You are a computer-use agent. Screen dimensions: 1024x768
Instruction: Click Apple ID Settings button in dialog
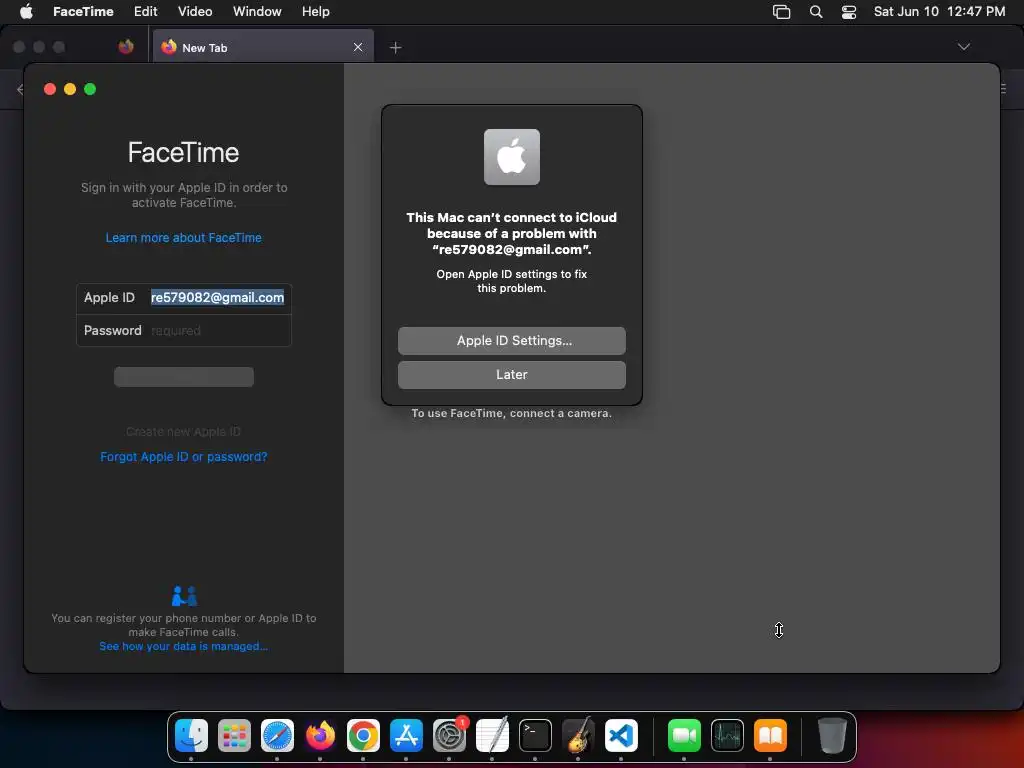(x=511, y=341)
